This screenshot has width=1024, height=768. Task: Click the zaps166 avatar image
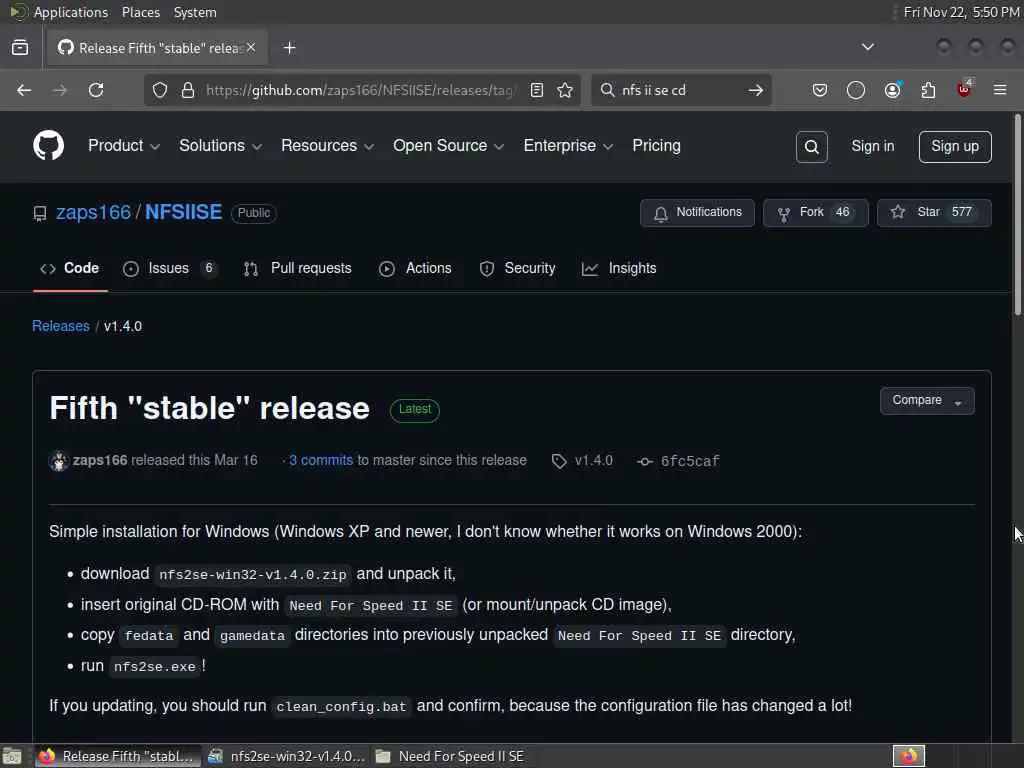59,461
